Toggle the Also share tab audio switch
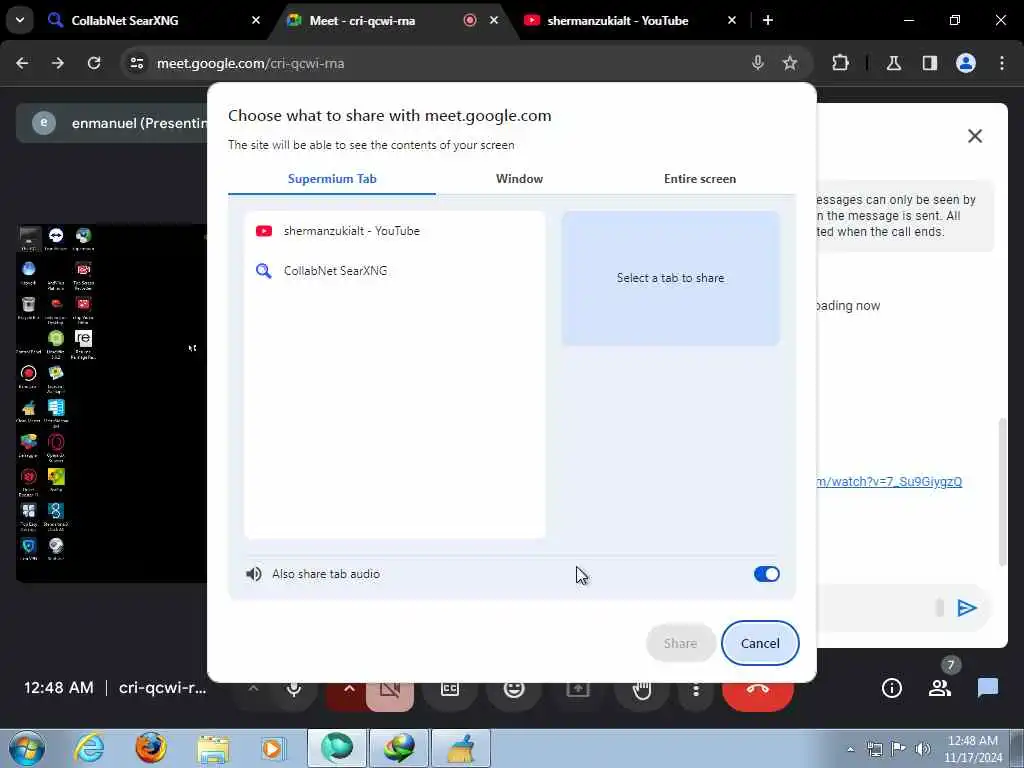The height and width of the screenshot is (768, 1024). 766,574
